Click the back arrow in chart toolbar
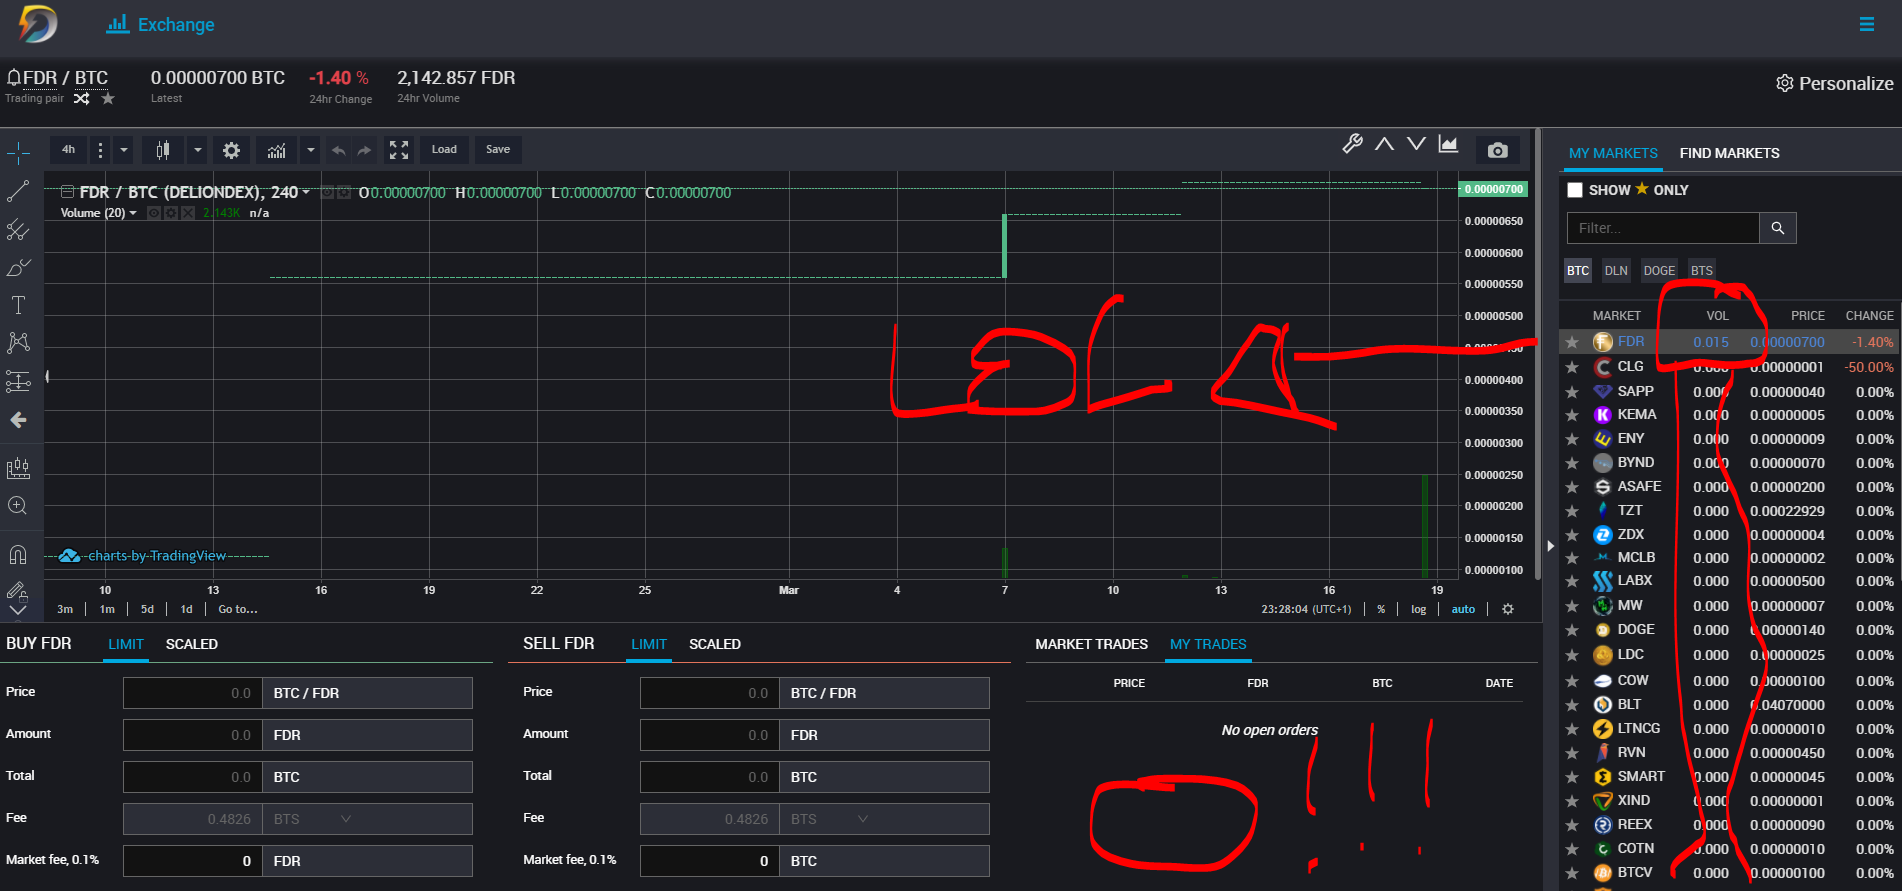The height and width of the screenshot is (891, 1902). click(x=18, y=420)
